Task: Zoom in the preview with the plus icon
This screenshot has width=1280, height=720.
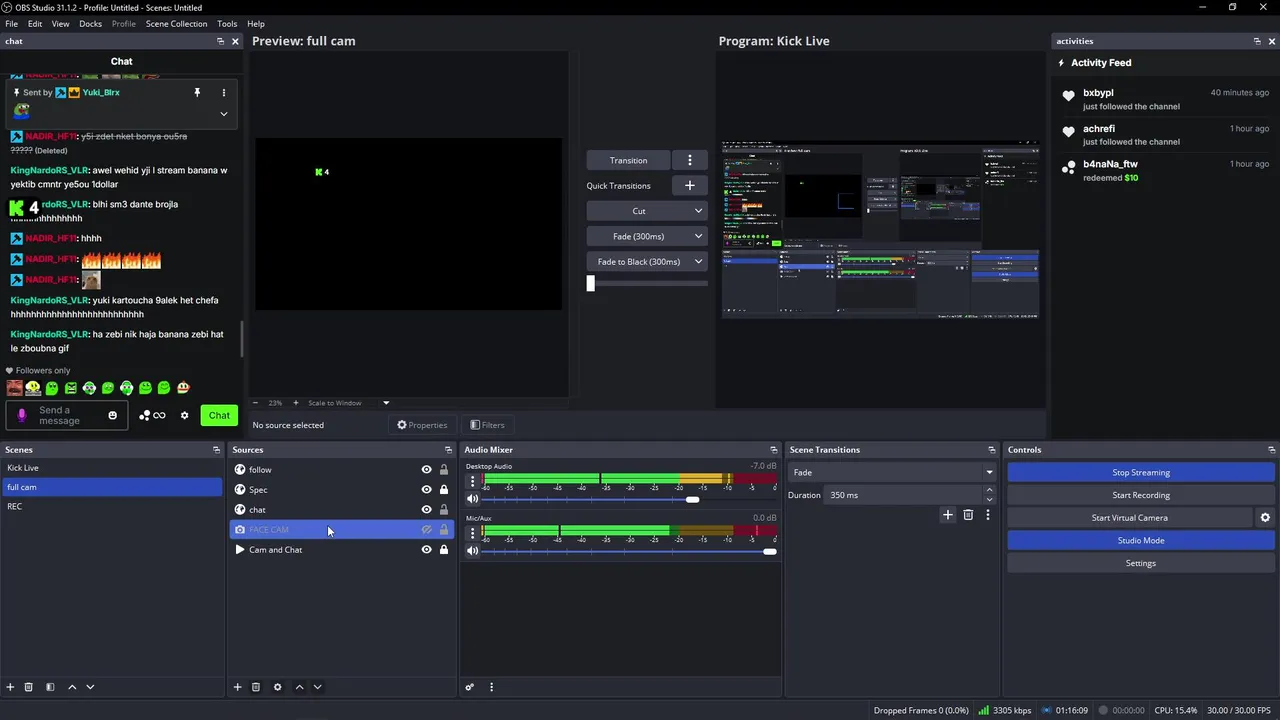Action: (295, 403)
